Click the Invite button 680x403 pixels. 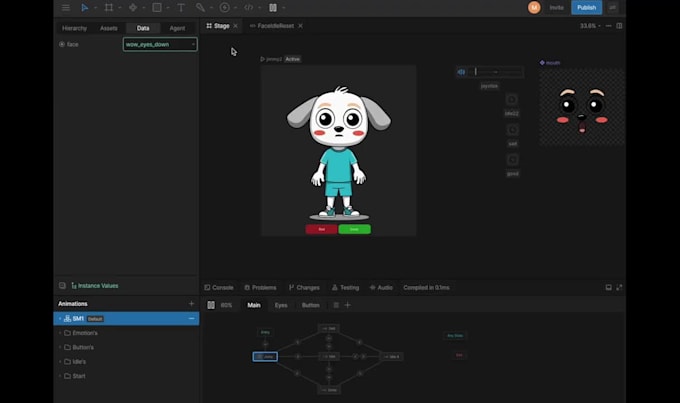(x=556, y=7)
